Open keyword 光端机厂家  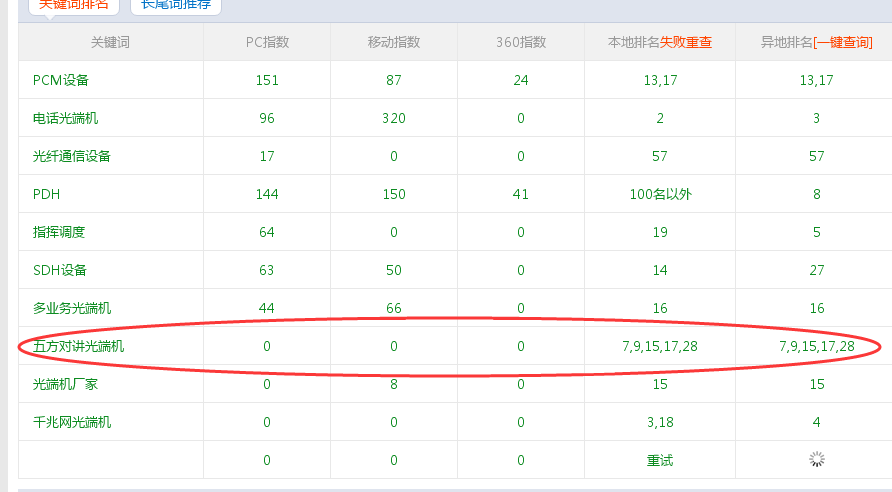[x=66, y=384]
